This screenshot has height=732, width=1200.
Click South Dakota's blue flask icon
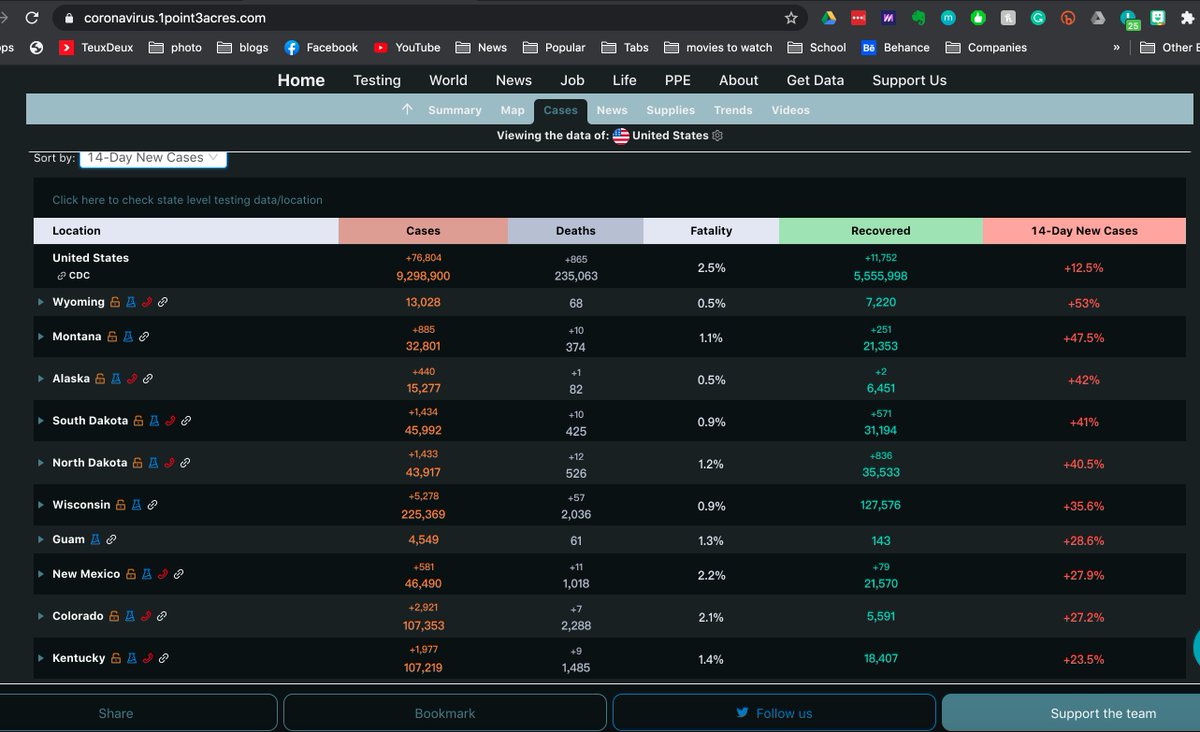coord(154,421)
